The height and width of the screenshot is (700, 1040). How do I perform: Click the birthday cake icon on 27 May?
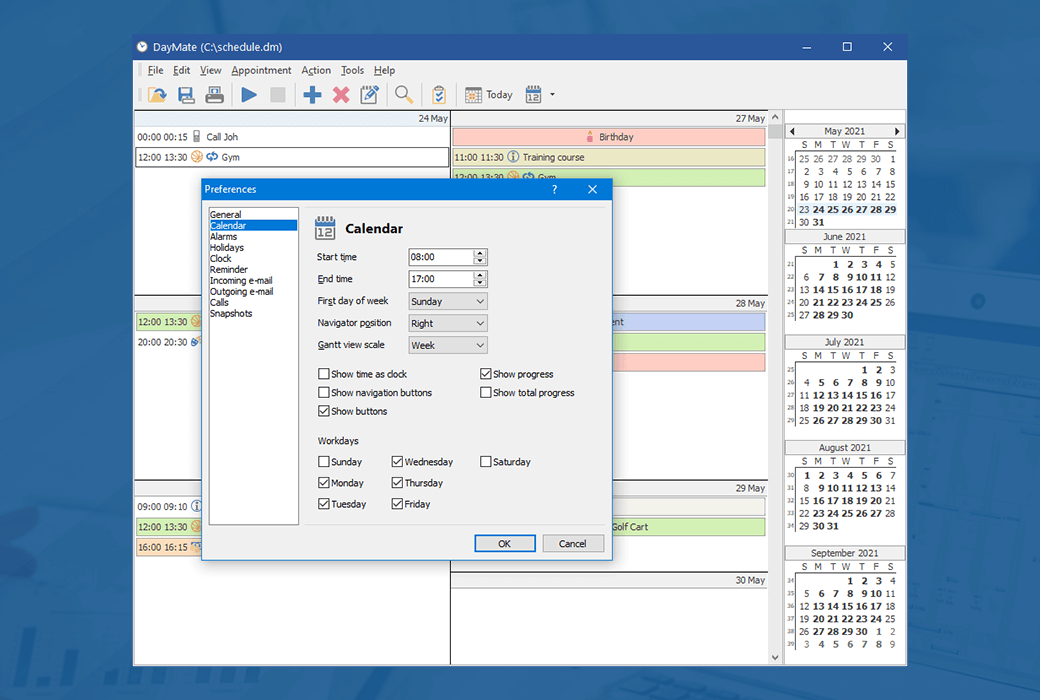pos(590,137)
